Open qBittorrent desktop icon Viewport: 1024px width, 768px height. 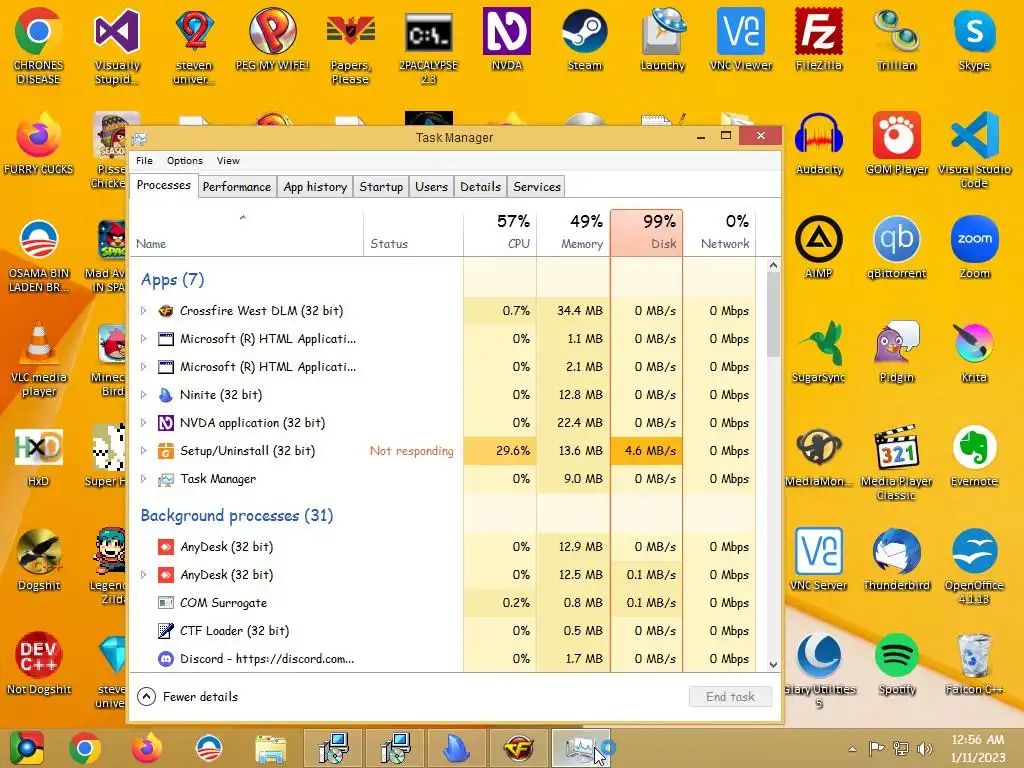[x=896, y=248]
